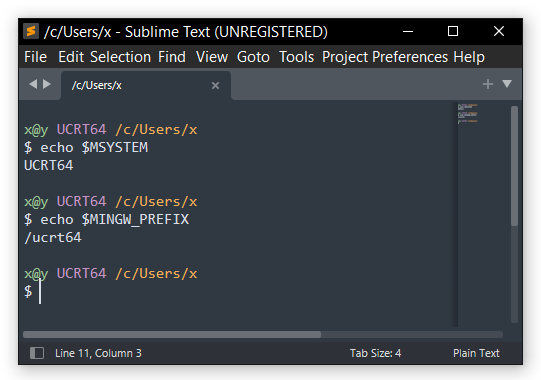Open the Selection menu

[x=120, y=57]
